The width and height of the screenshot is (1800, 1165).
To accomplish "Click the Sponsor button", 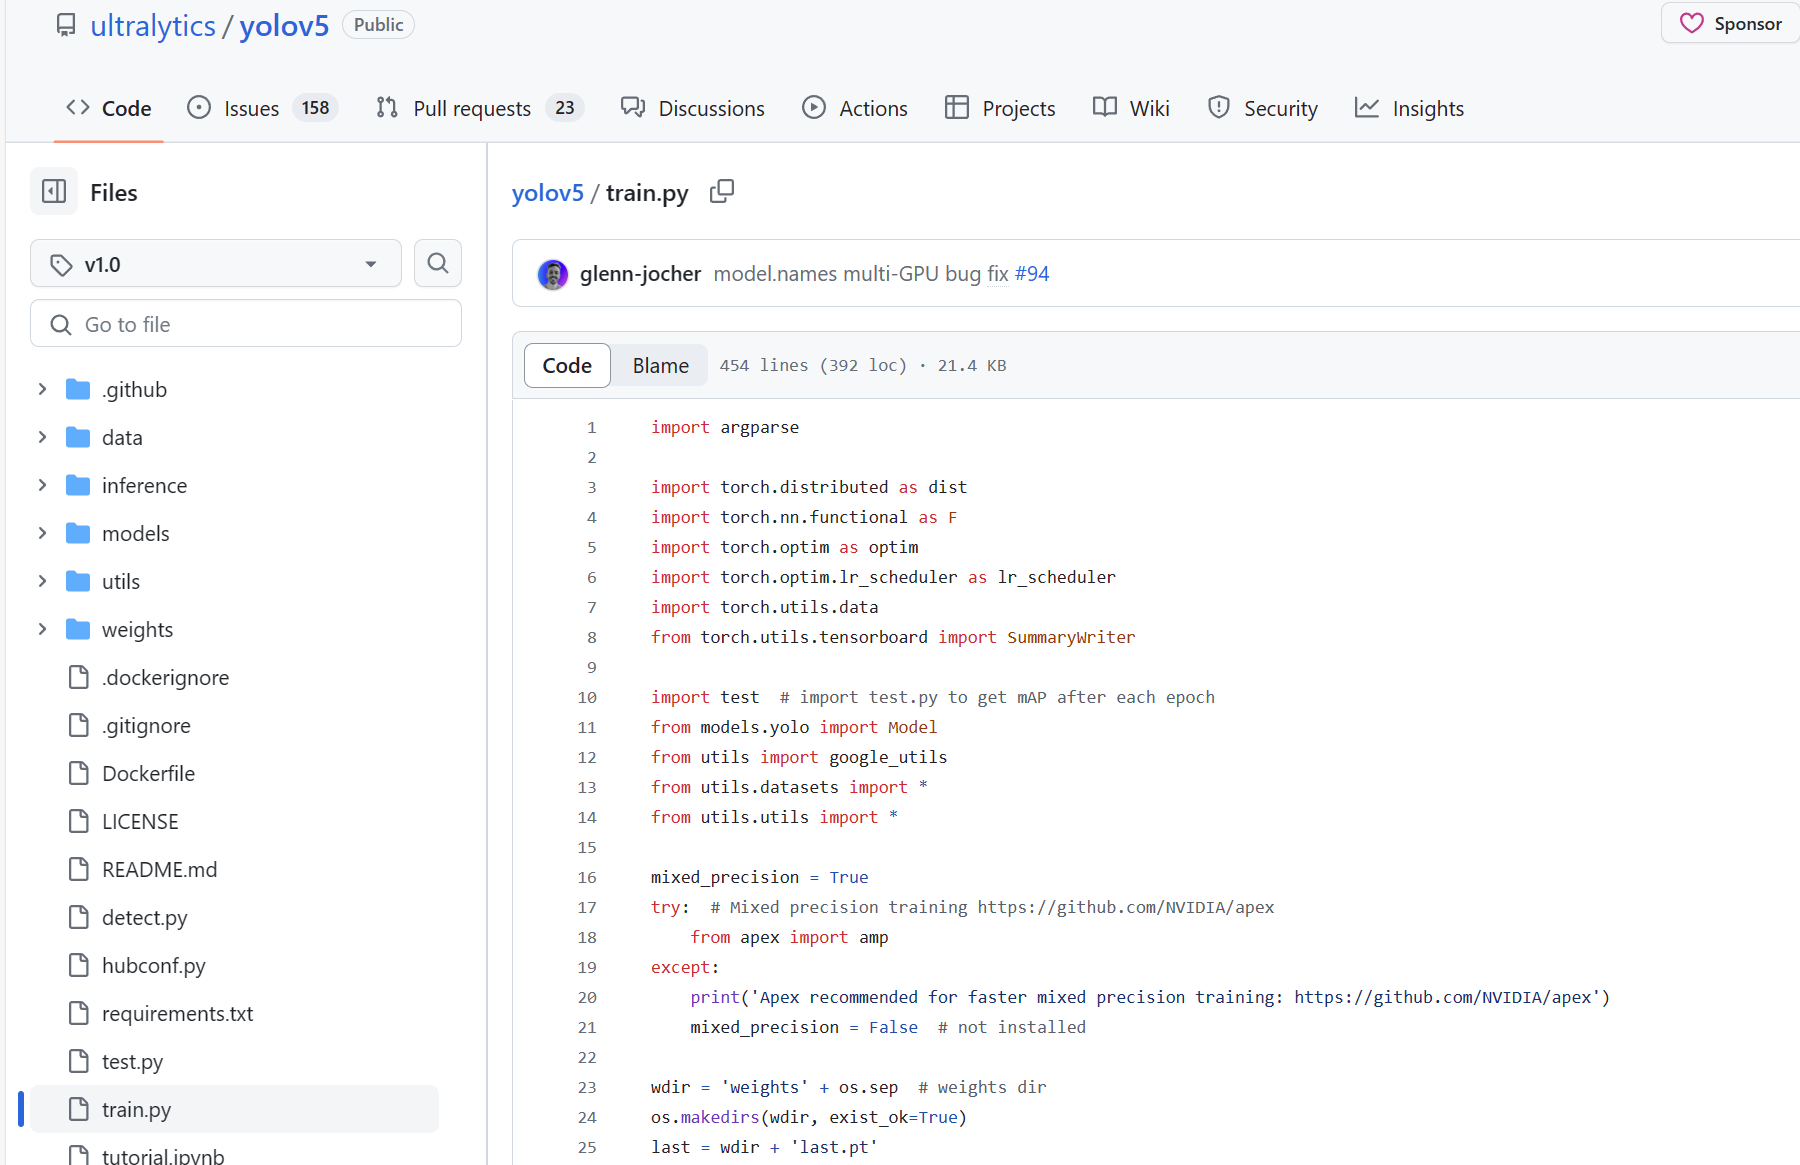I will coord(1730,23).
